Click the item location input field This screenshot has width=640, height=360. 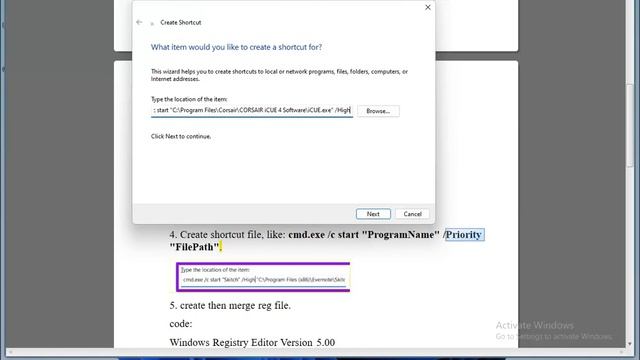pyautogui.click(x=252, y=111)
